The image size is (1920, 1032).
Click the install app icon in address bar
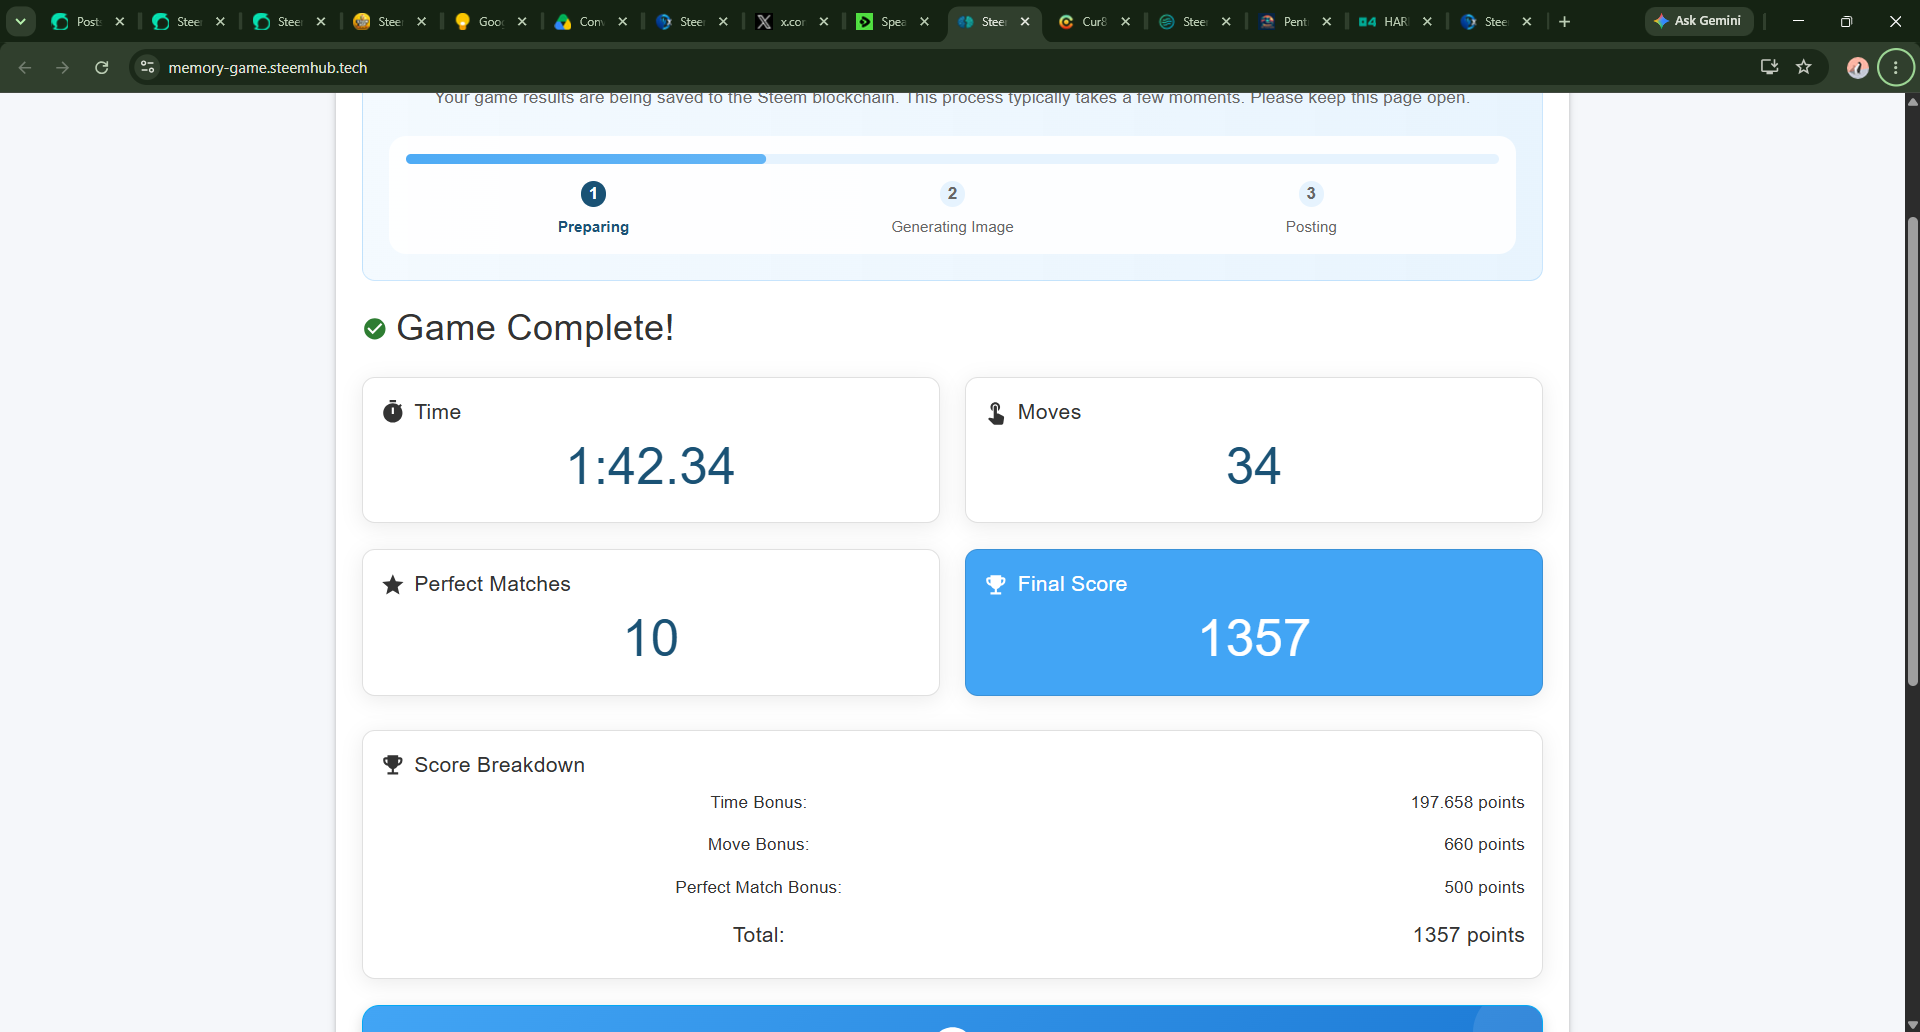(1769, 67)
